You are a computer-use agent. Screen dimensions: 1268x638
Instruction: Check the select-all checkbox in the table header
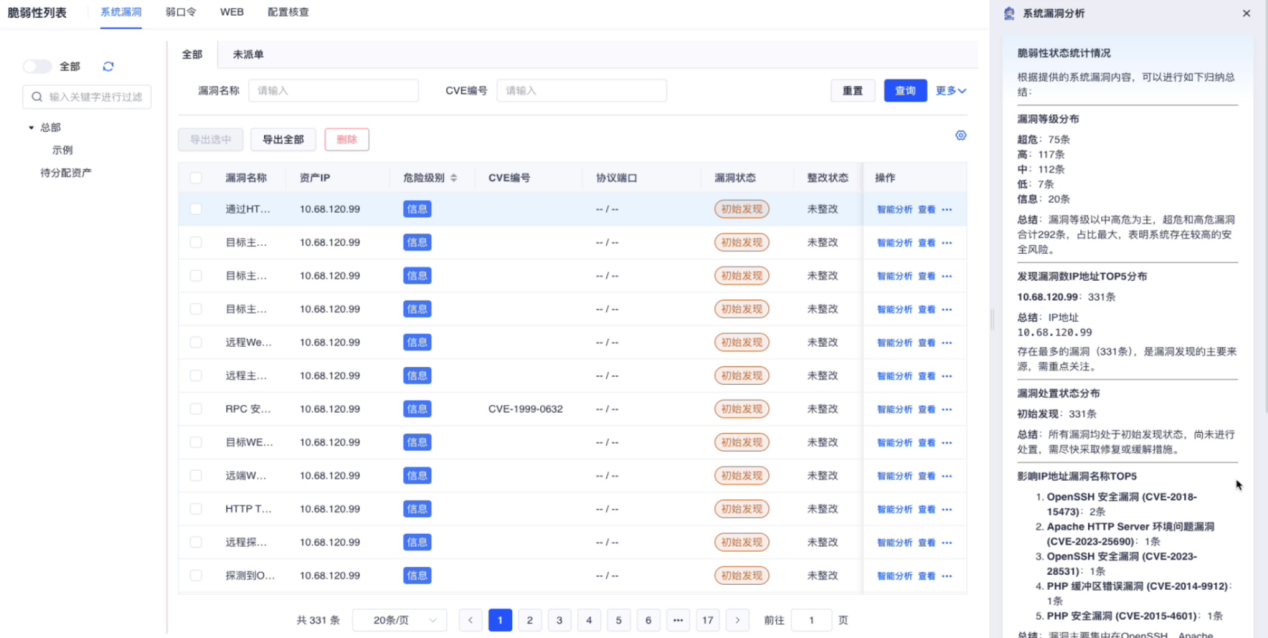coord(196,175)
